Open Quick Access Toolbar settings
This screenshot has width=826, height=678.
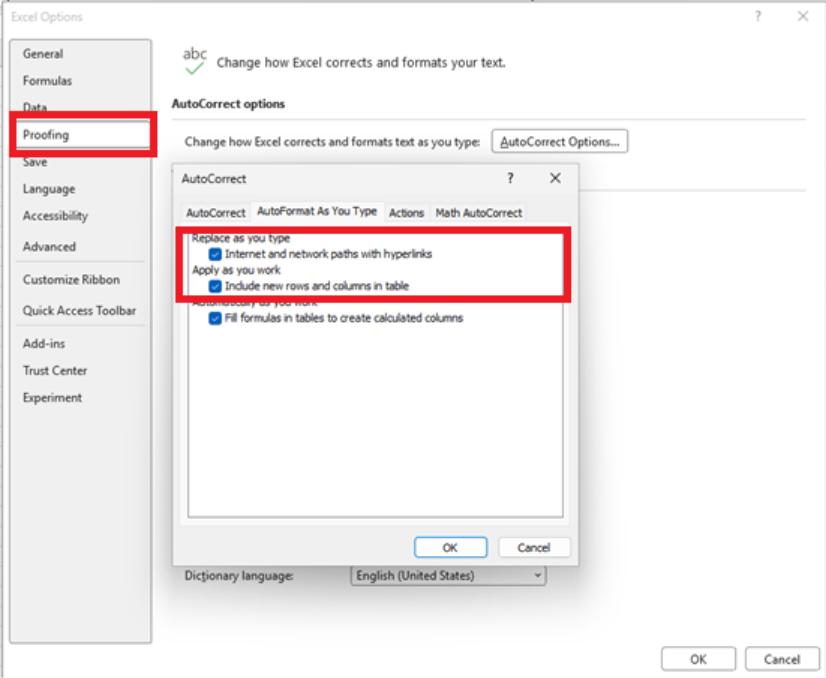click(79, 311)
